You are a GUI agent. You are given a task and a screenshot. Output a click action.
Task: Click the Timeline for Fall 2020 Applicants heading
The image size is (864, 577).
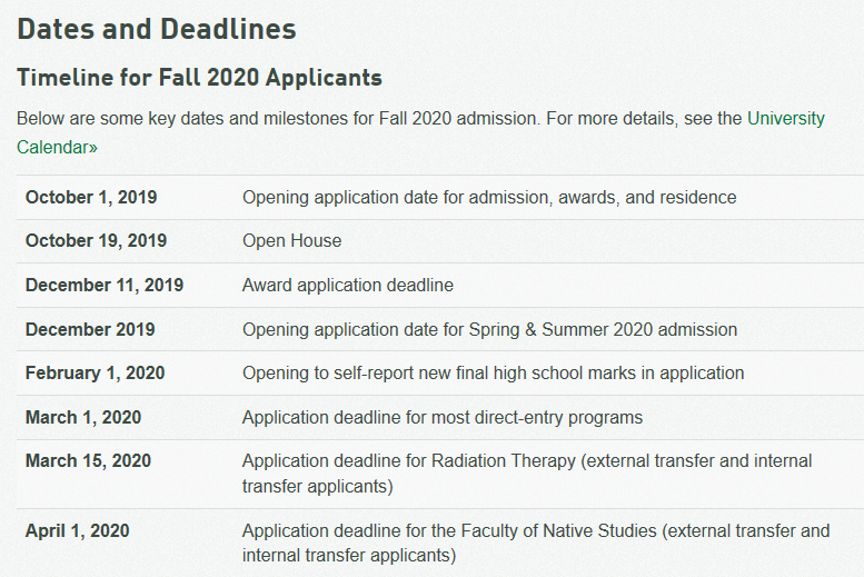point(199,78)
